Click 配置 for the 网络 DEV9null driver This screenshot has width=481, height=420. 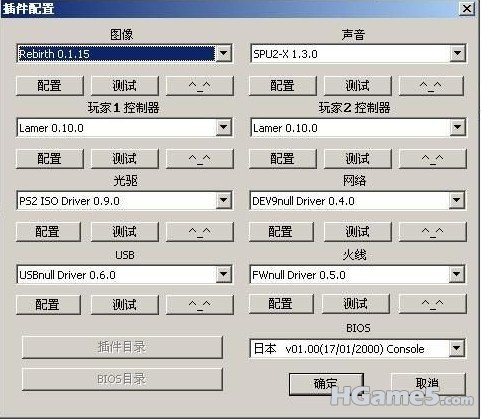coord(281,232)
